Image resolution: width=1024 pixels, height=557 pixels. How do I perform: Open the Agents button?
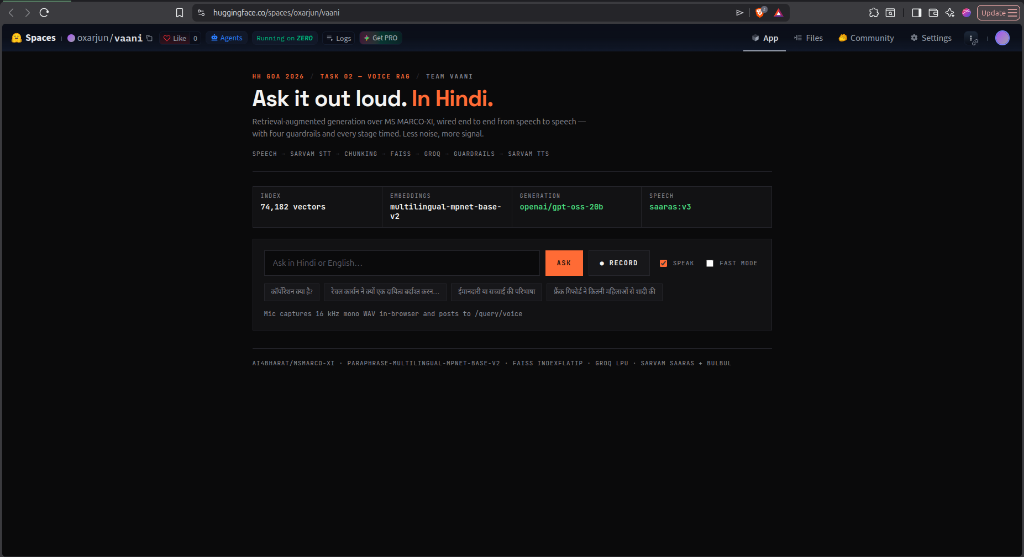pos(227,38)
